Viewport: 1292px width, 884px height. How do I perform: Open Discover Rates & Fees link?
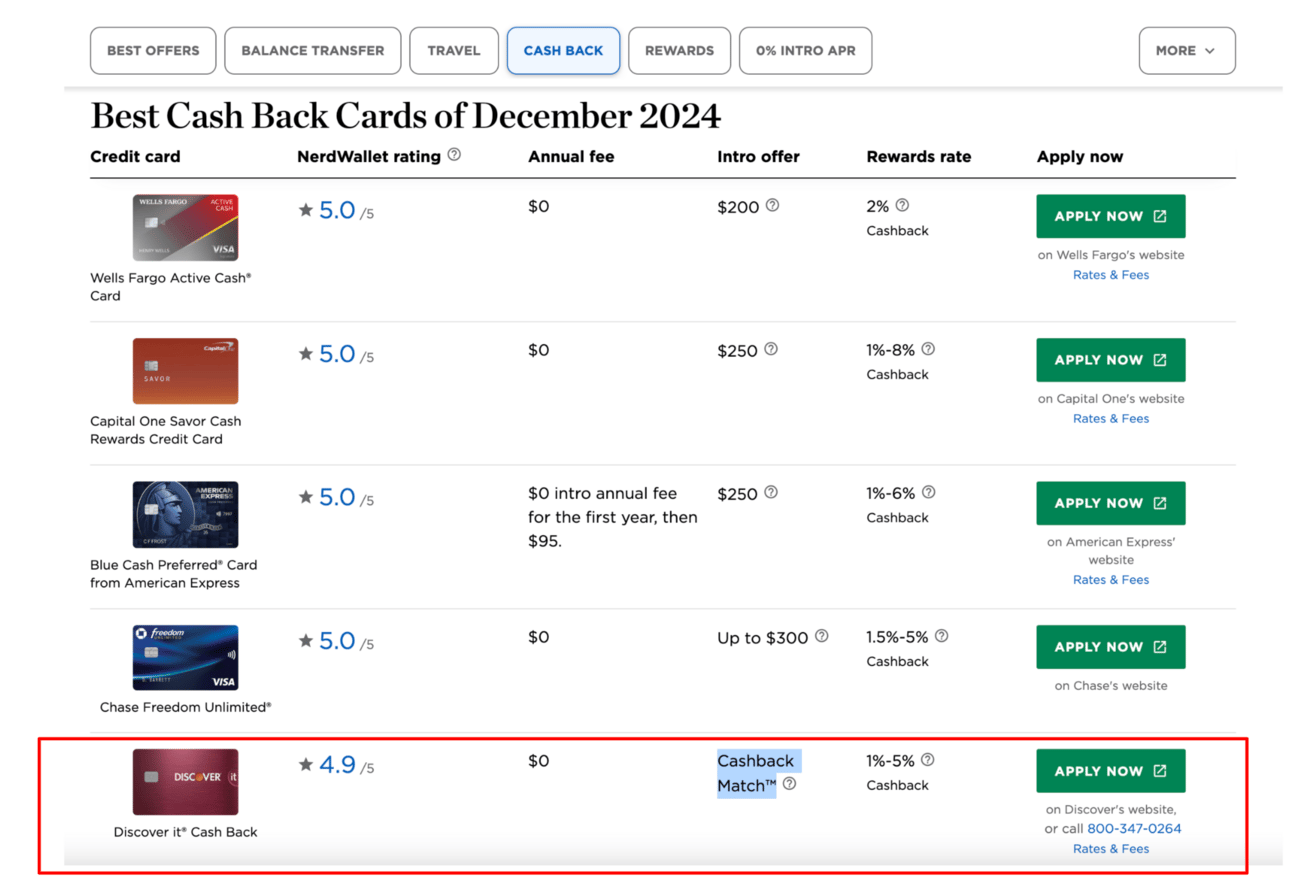point(1111,849)
